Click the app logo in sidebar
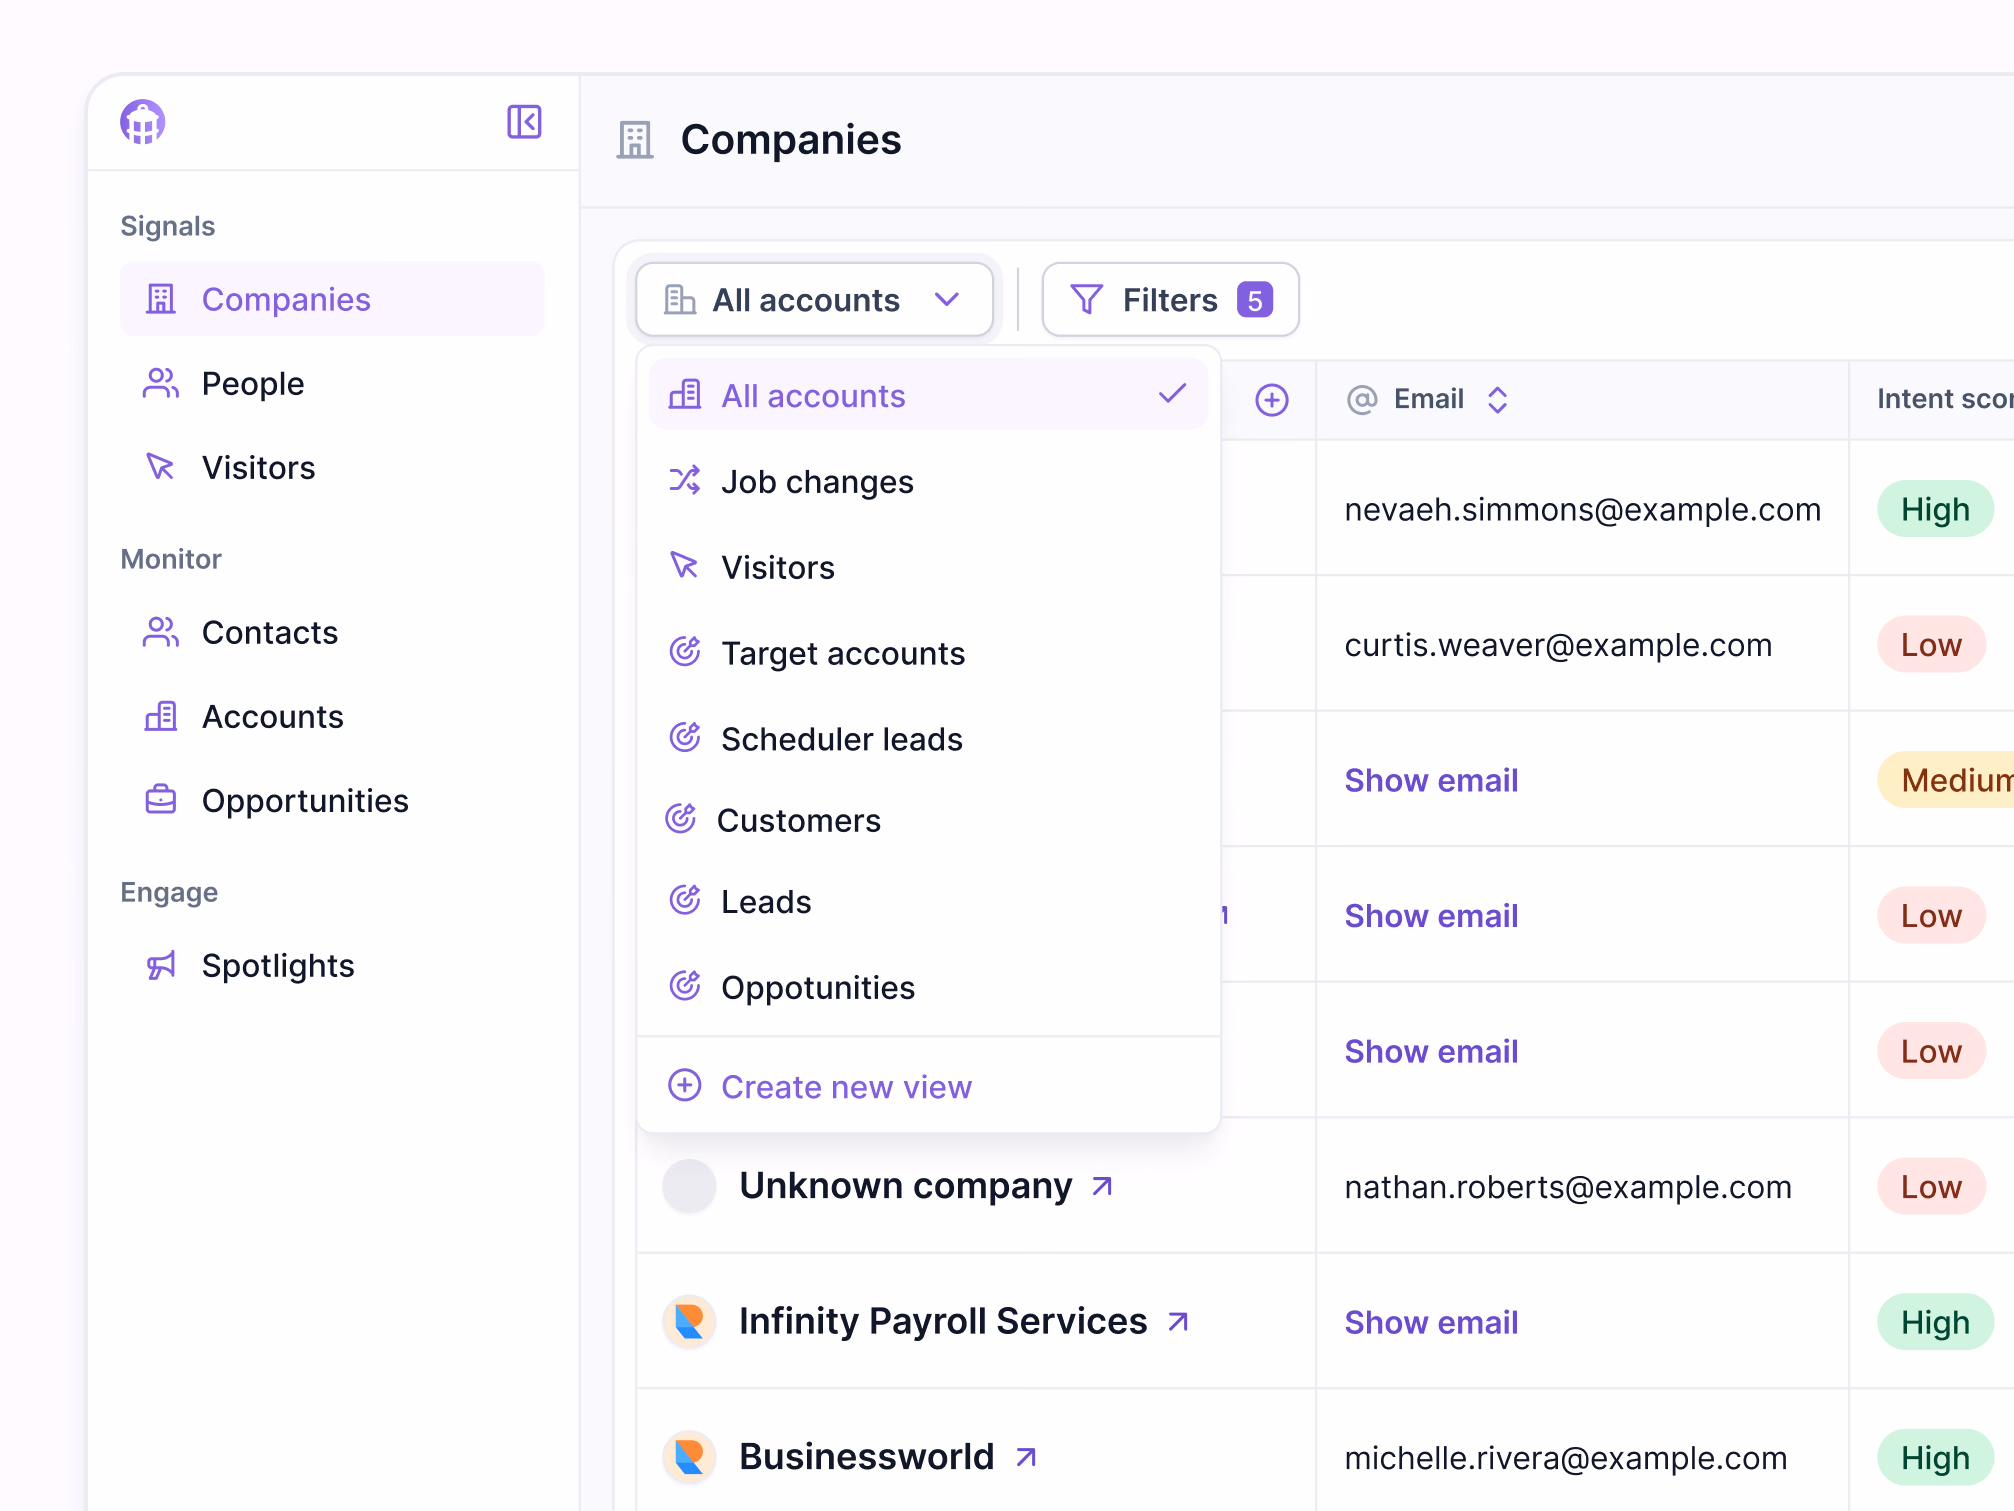The width and height of the screenshot is (2014, 1511). pos(143,122)
